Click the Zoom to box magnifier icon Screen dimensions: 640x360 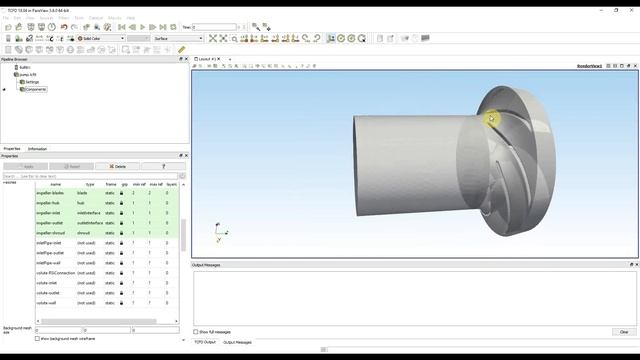pos(234,38)
